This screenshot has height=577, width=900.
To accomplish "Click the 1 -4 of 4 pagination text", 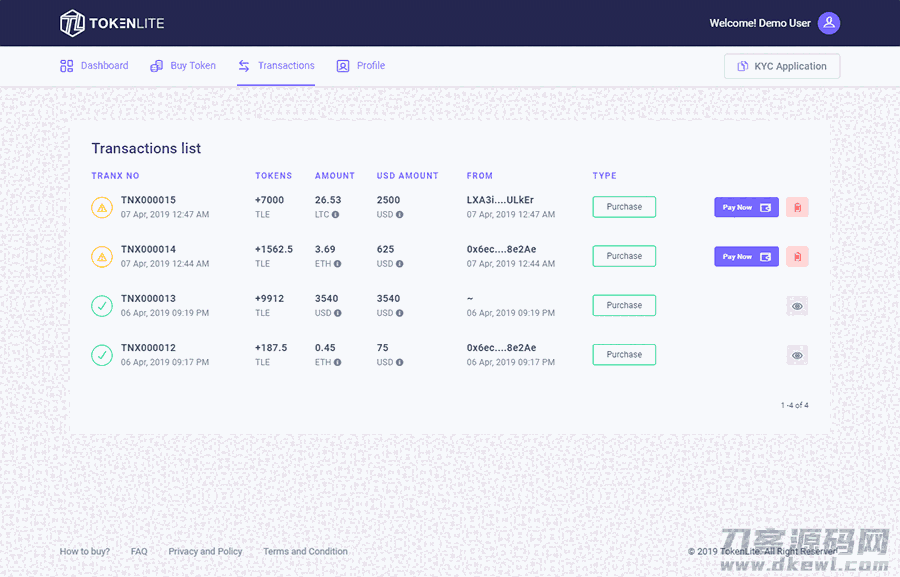I will 794,405.
